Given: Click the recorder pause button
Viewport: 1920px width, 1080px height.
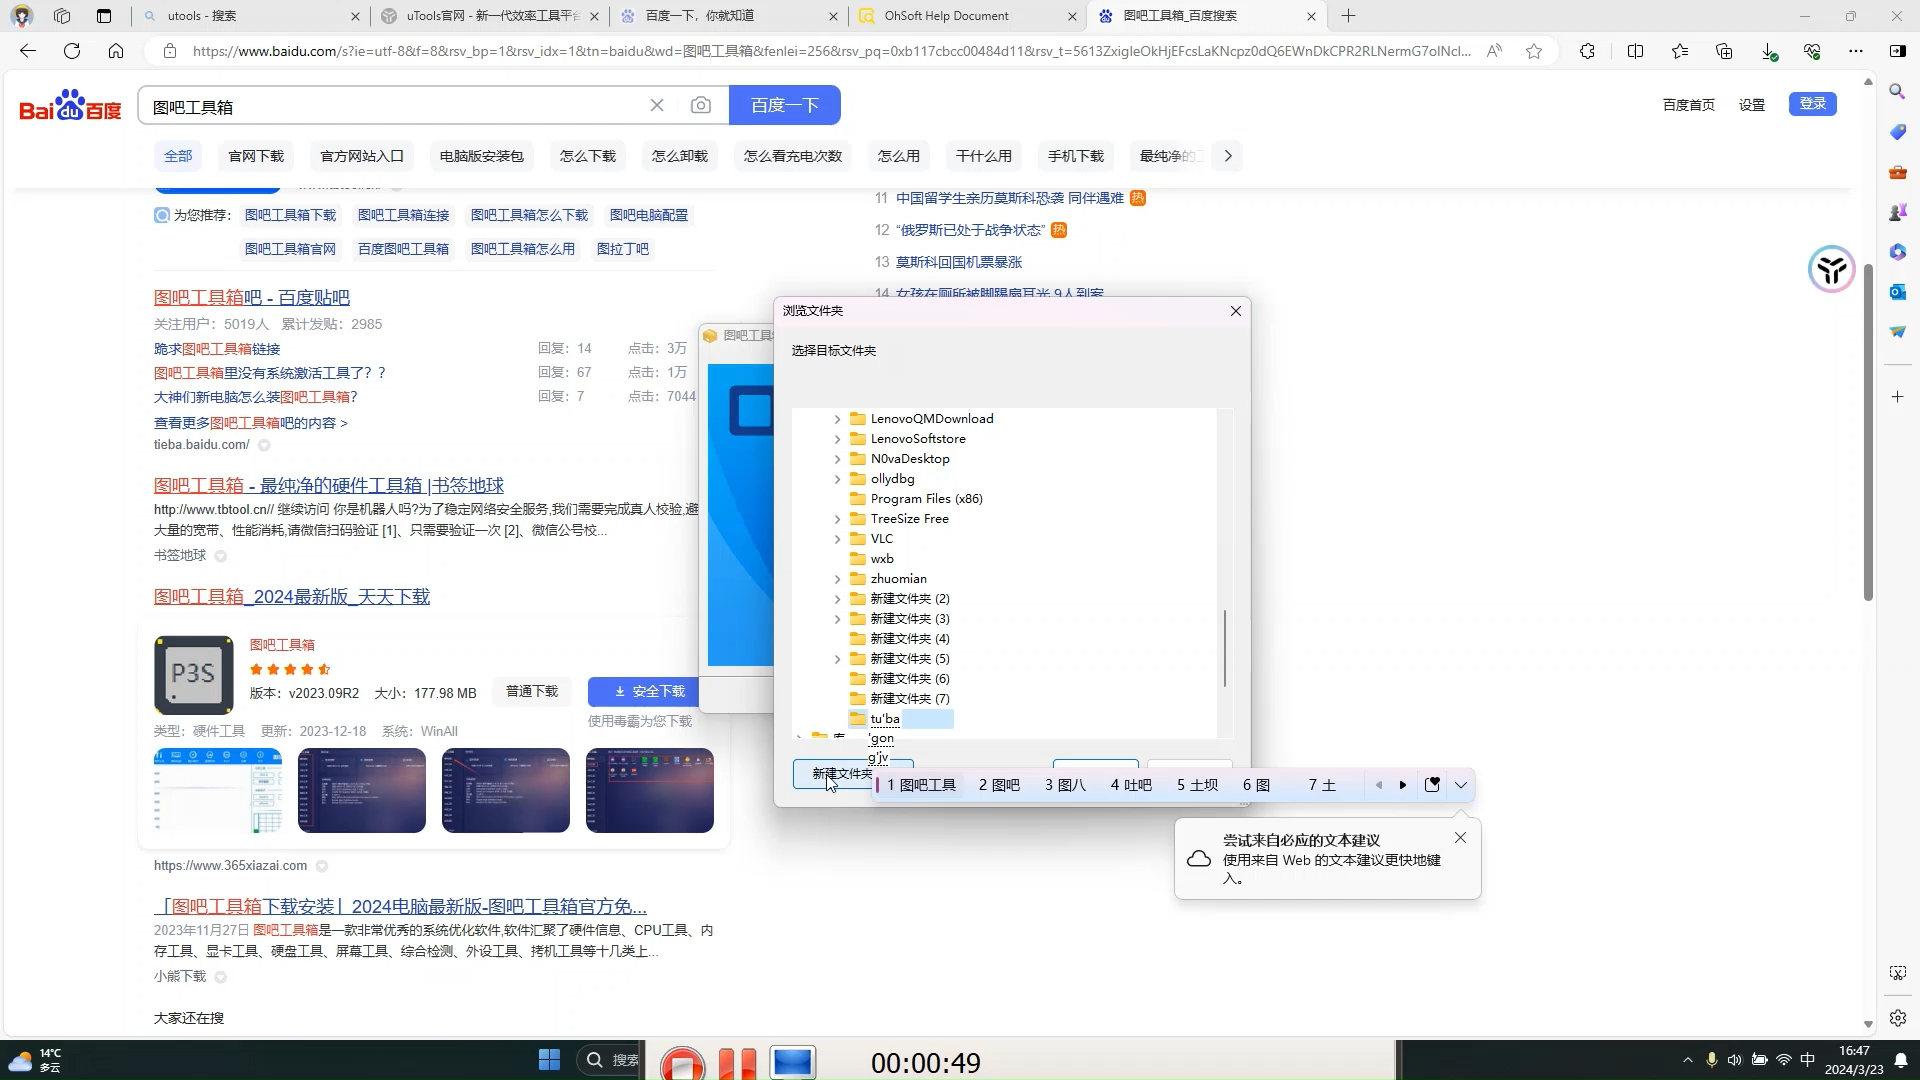Looking at the screenshot, I should [x=738, y=1062].
